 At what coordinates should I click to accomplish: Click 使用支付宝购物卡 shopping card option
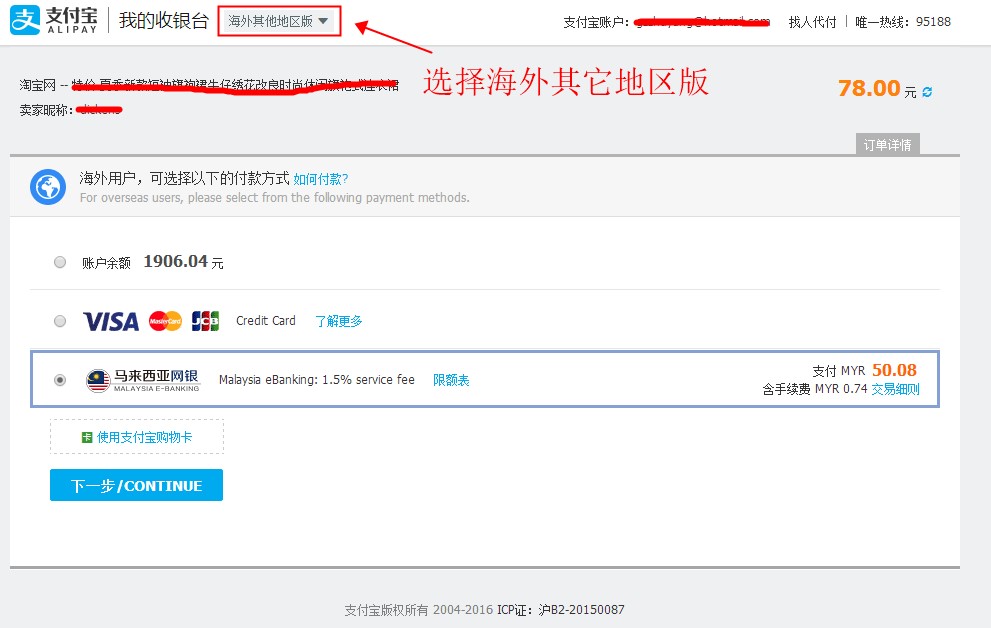coord(137,437)
